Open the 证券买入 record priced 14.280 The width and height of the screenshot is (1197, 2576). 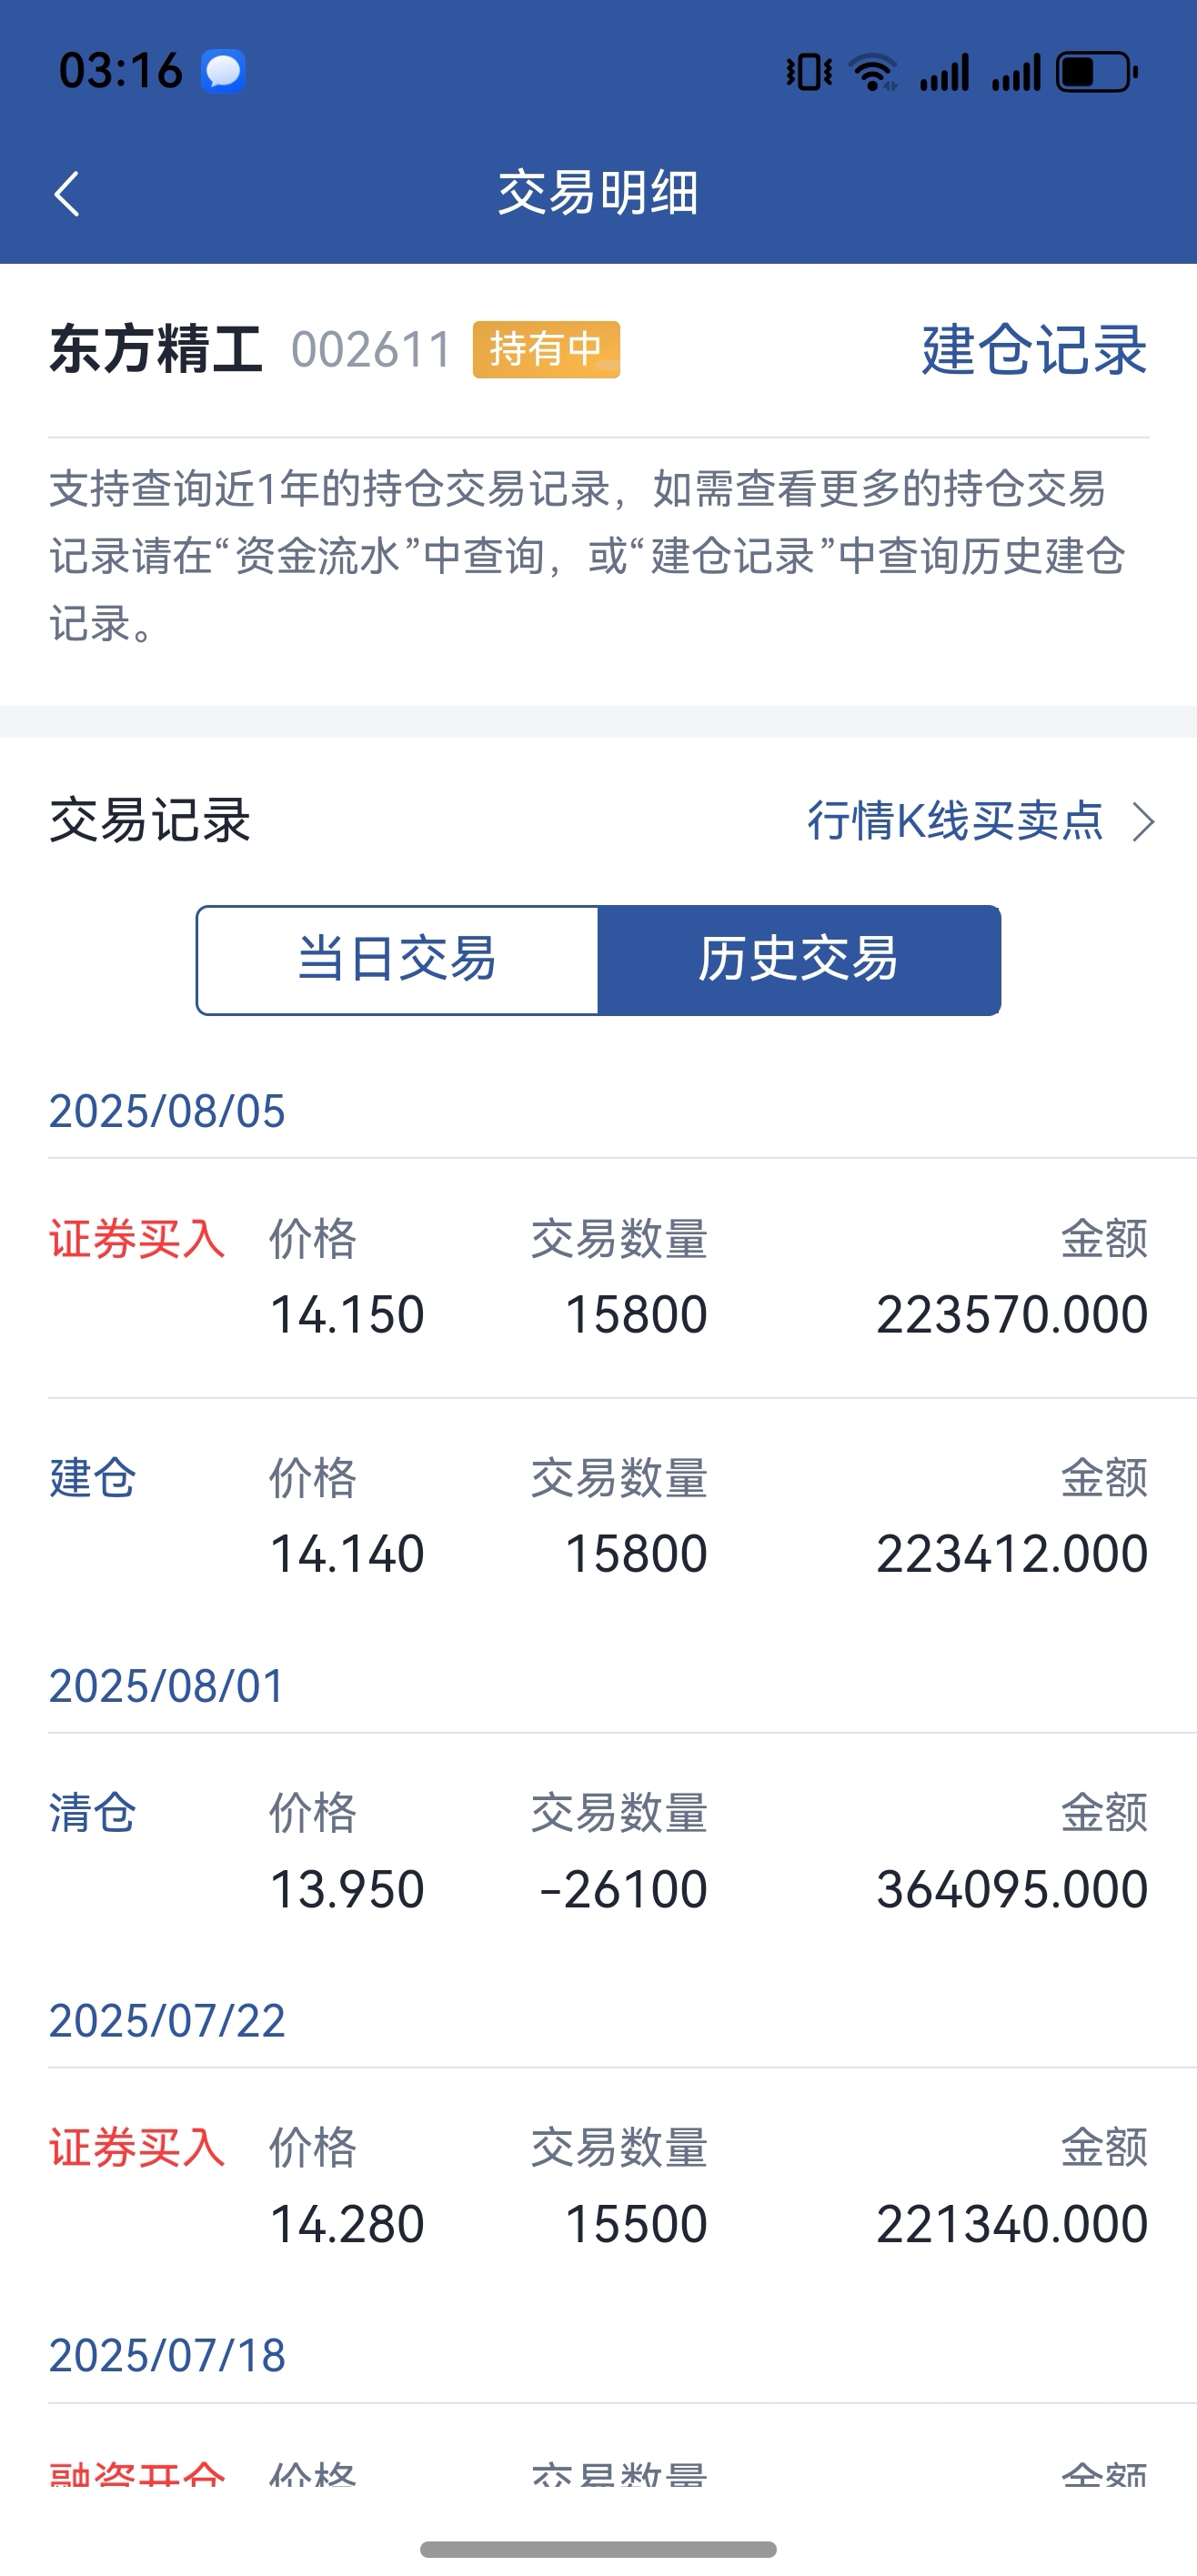tap(598, 2187)
